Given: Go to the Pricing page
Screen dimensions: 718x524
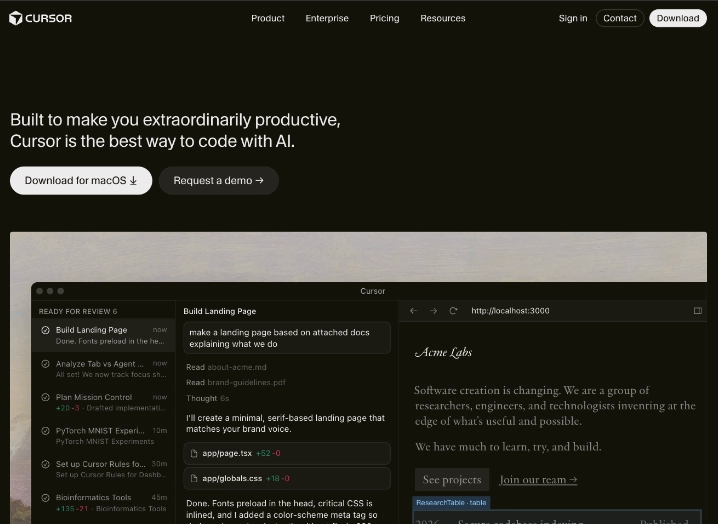Looking at the screenshot, I should pyautogui.click(x=385, y=18).
